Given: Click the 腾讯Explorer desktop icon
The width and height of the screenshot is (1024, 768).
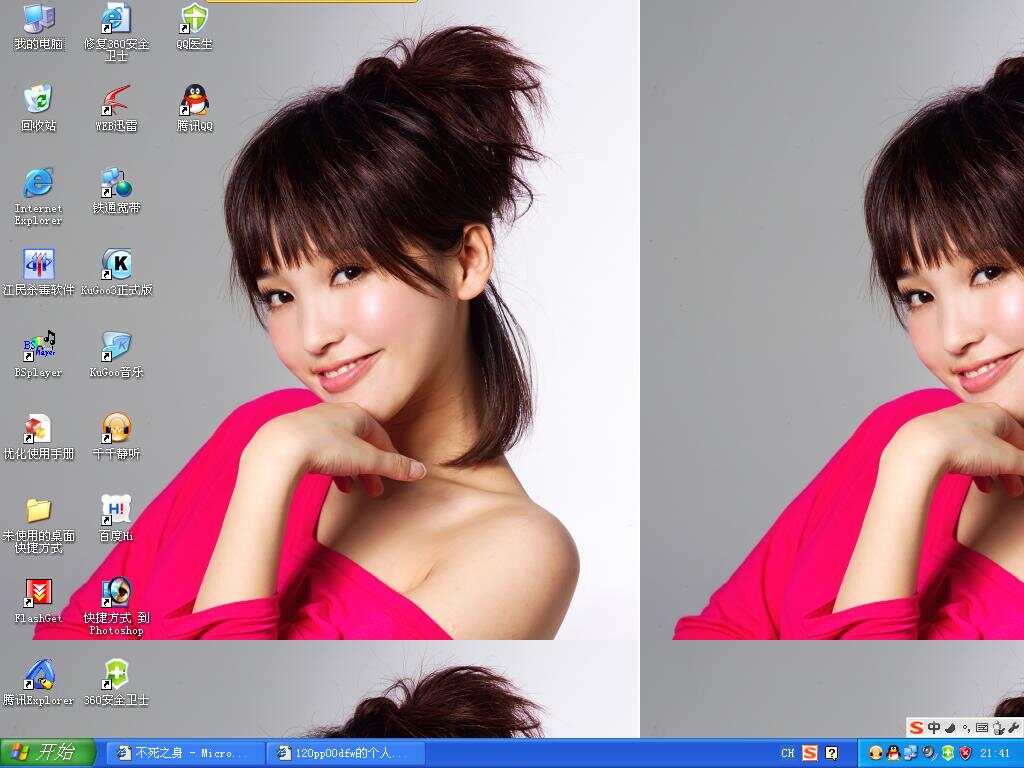Looking at the screenshot, I should coord(39,682).
